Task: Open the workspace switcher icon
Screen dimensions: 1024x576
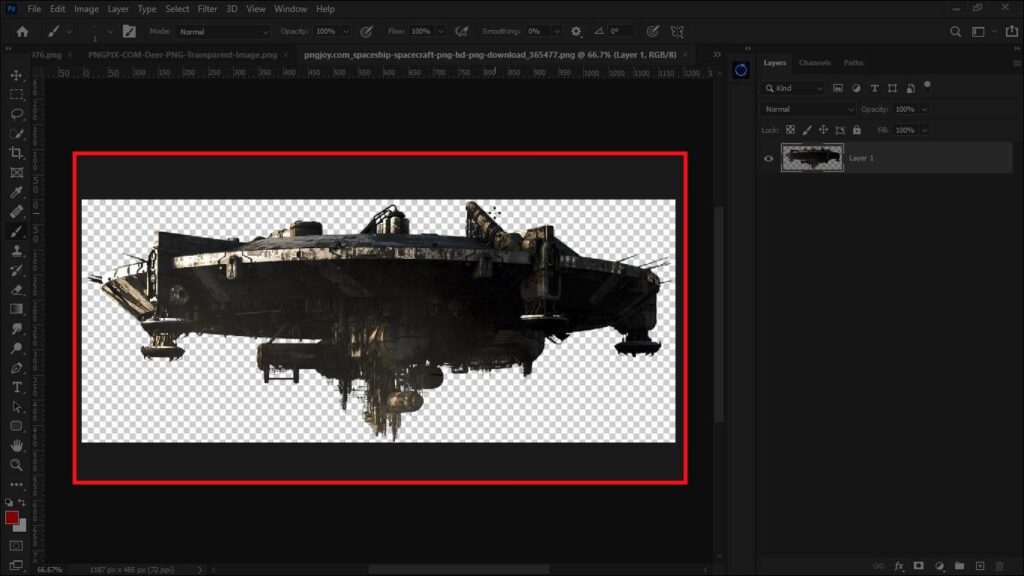Action: click(x=978, y=31)
